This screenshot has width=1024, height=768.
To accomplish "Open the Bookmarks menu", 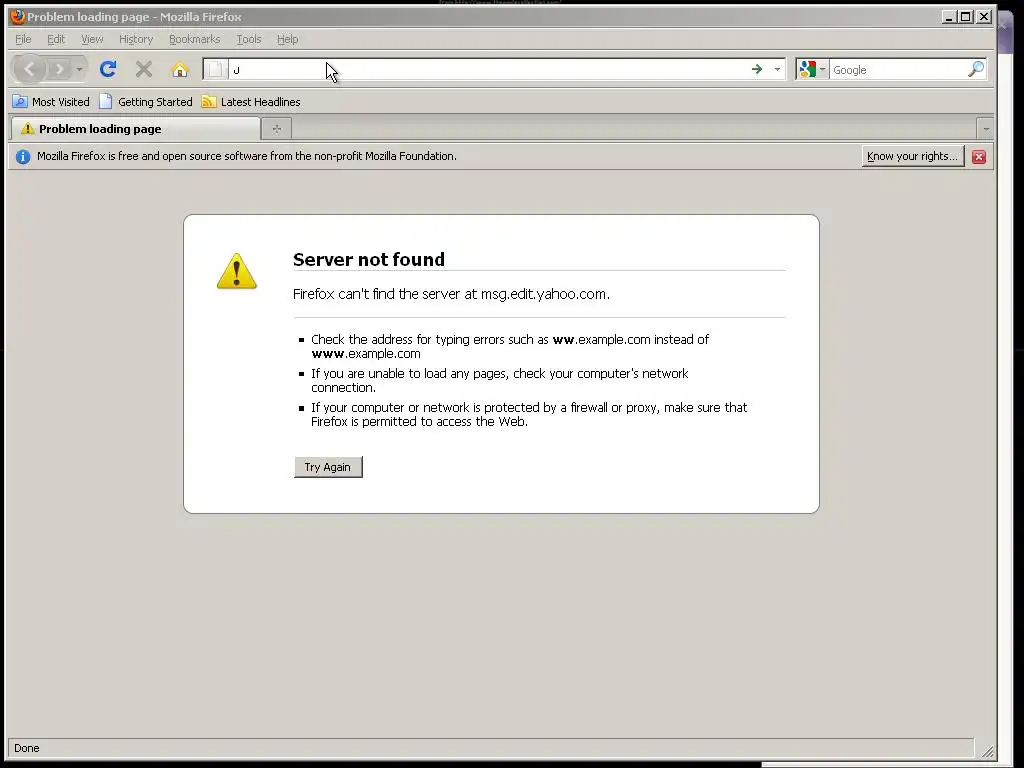I will point(195,39).
